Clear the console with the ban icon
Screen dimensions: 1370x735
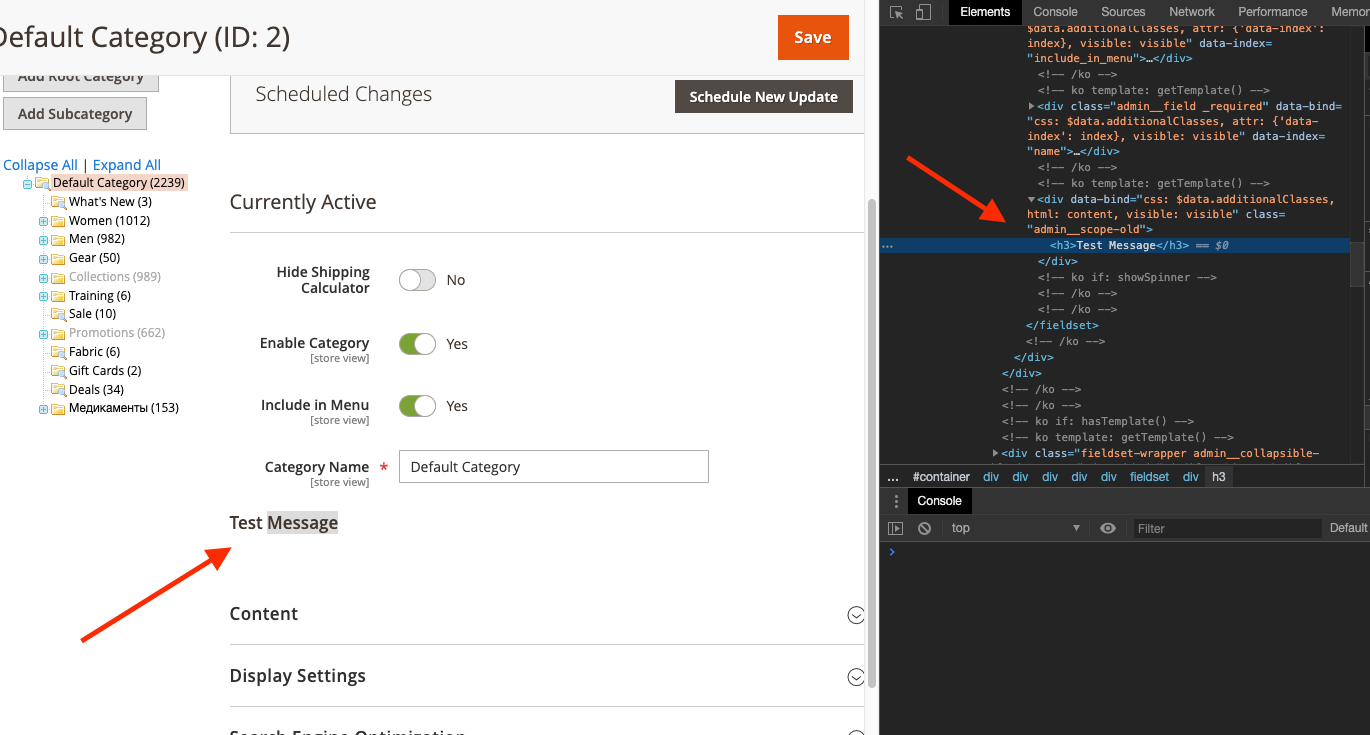tap(924, 528)
